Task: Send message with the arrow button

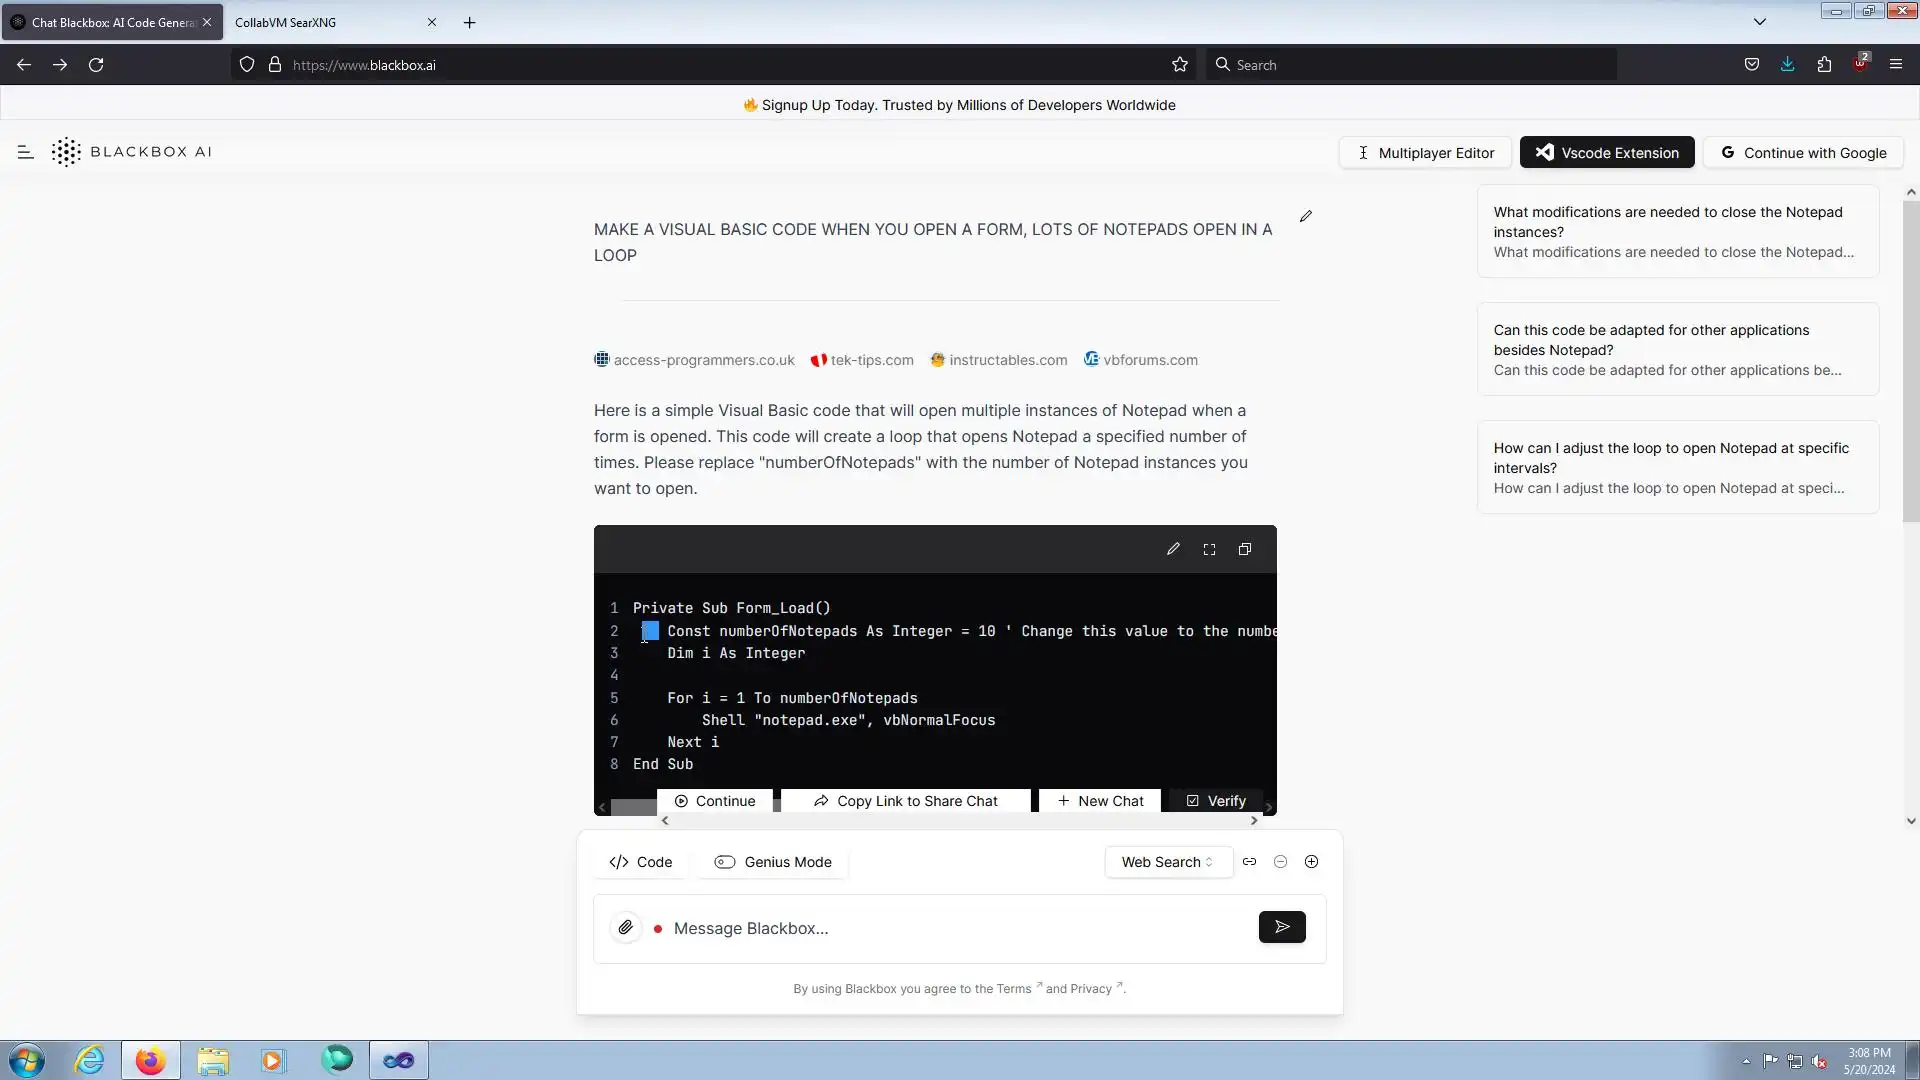Action: (1282, 928)
